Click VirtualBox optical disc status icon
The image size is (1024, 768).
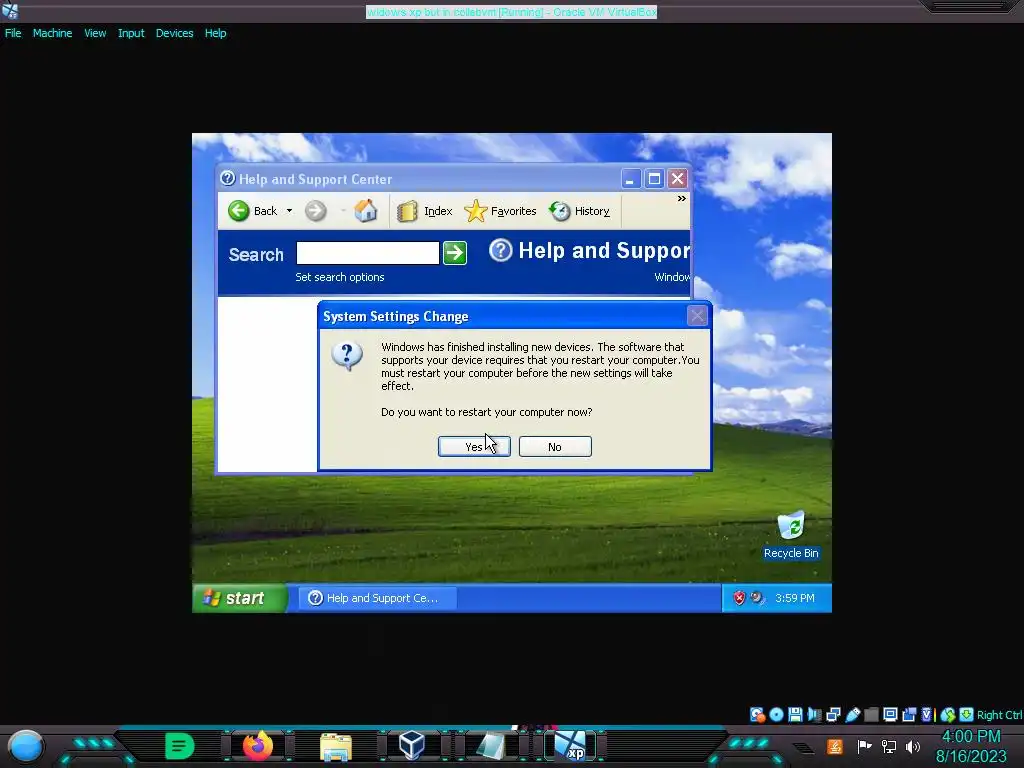tap(776, 714)
